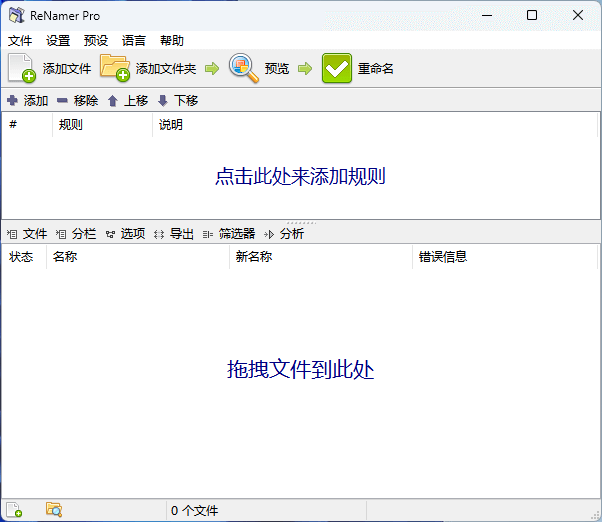Click the minus icon to remove rule (移除)
Image resolution: width=602 pixels, height=522 pixels.
[62, 101]
